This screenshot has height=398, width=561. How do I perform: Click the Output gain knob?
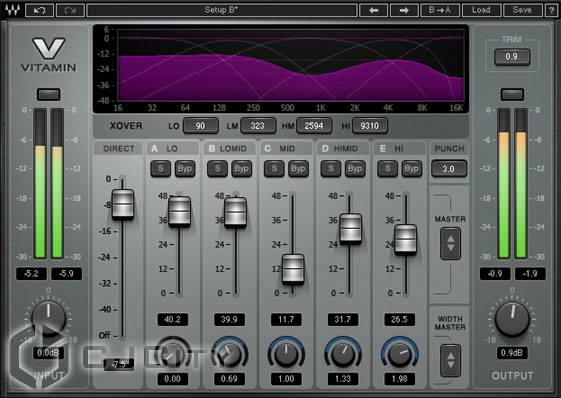point(512,319)
